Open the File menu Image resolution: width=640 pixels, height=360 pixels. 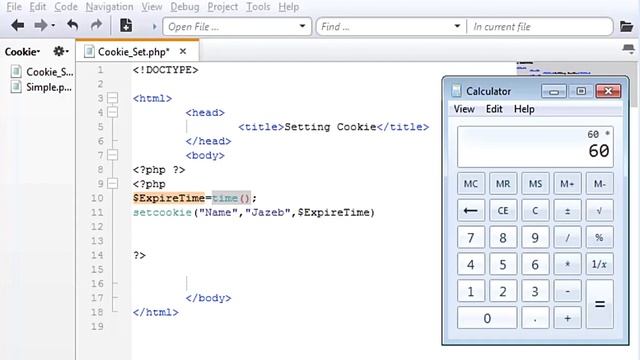[x=14, y=7]
